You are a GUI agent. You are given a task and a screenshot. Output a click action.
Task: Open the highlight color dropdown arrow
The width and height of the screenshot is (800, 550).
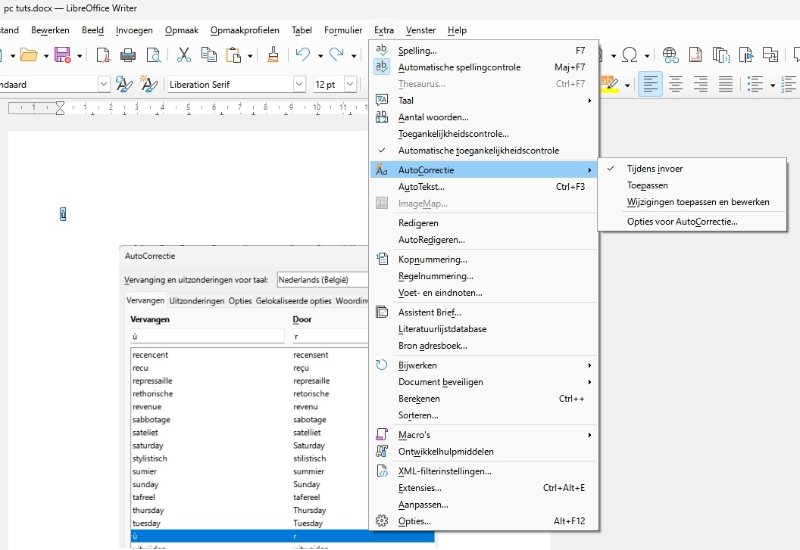point(628,85)
